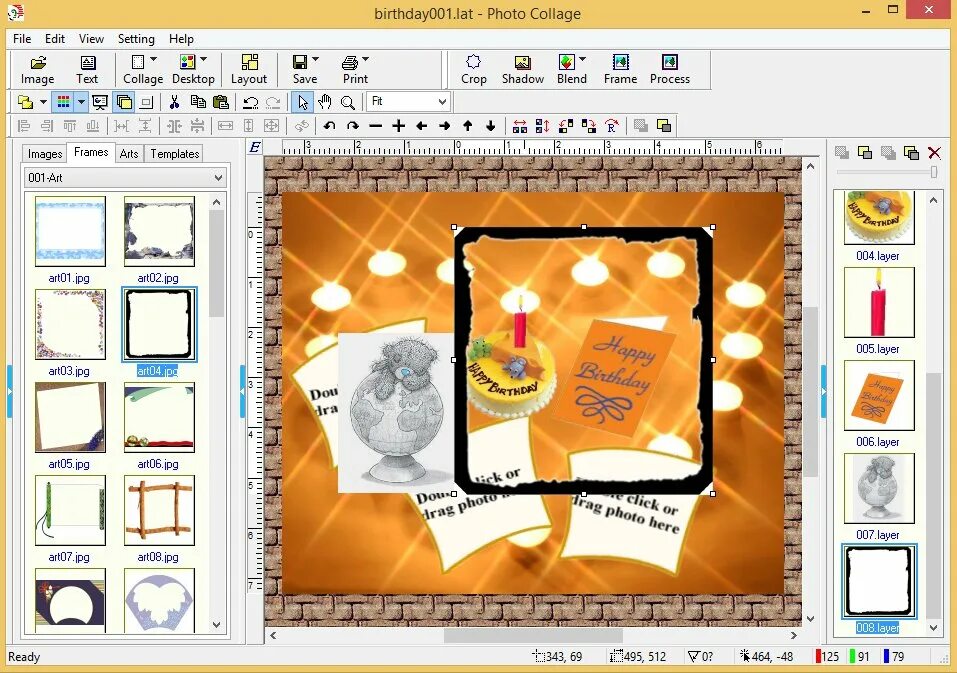This screenshot has width=957, height=673.
Task: Open the Setting menu
Action: (x=136, y=38)
